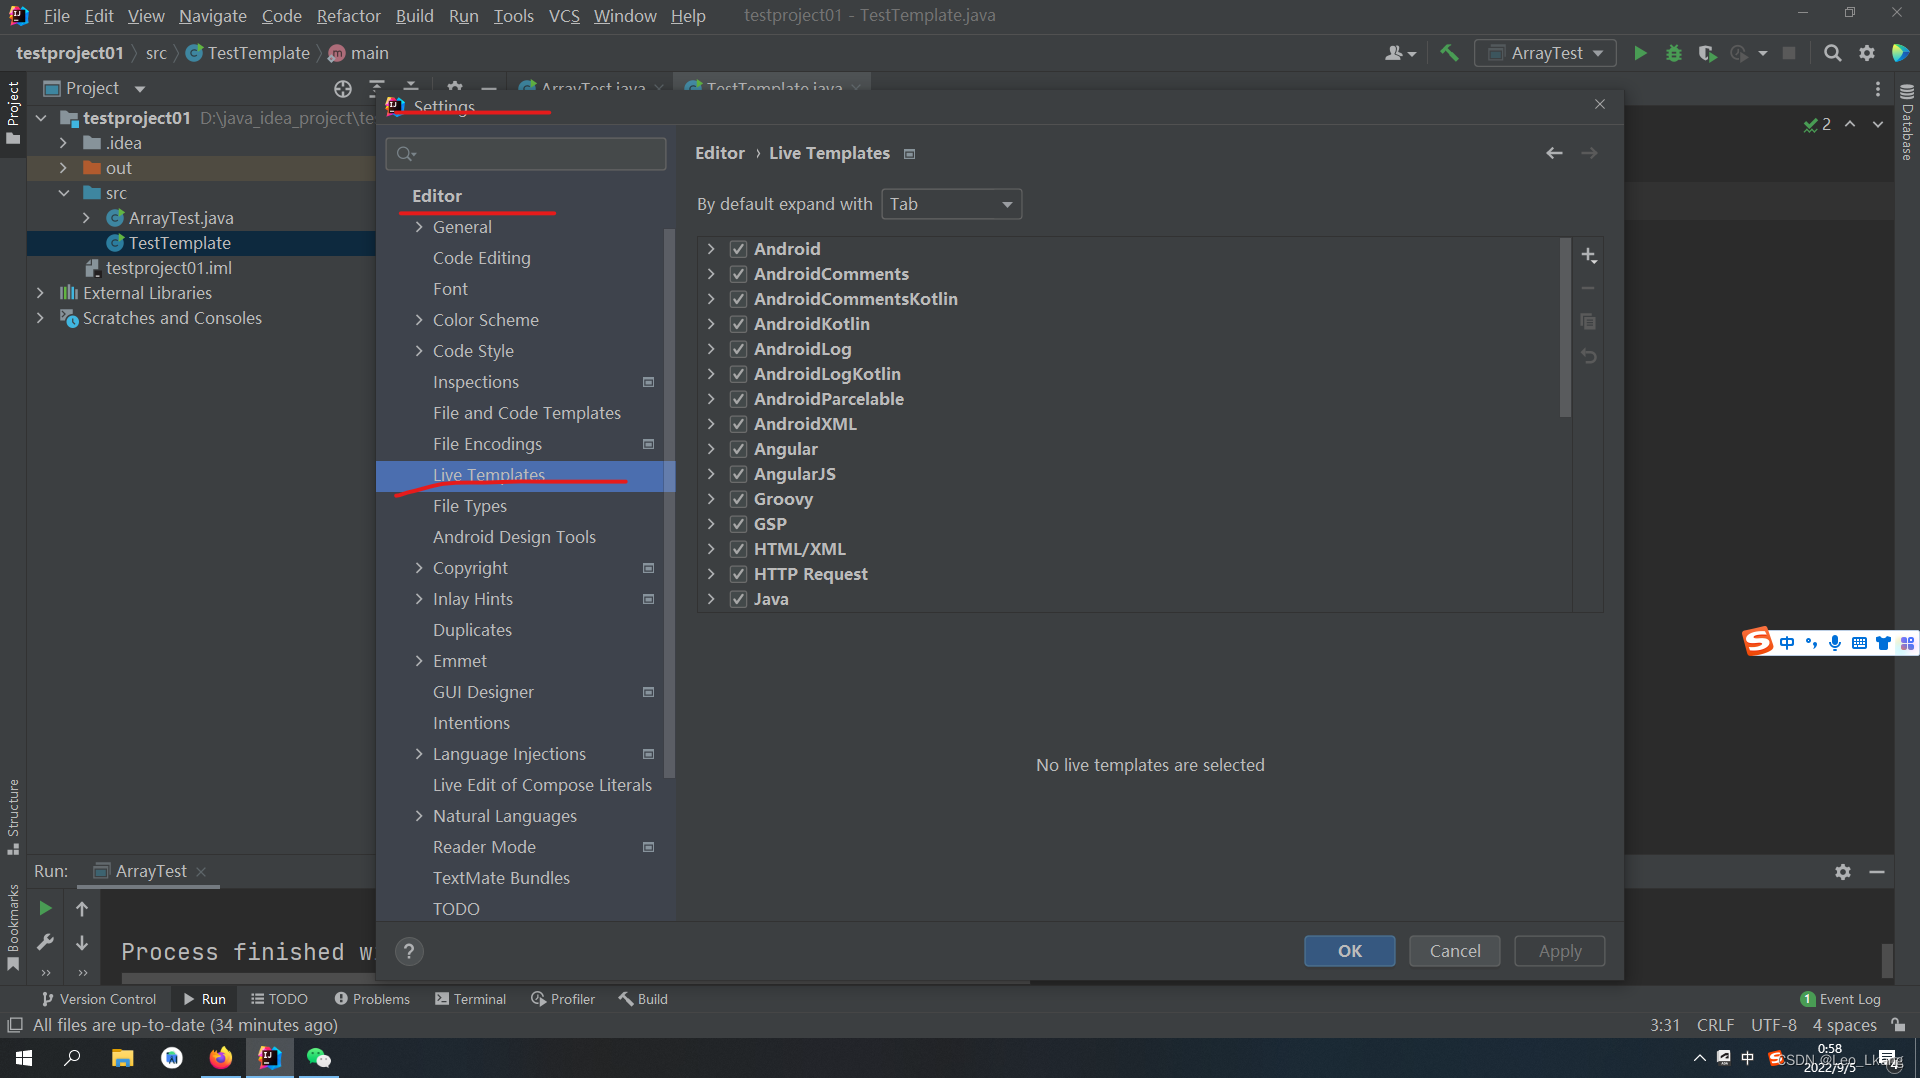This screenshot has width=1920, height=1078.
Task: Expand the Code Style settings node
Action: tap(419, 351)
